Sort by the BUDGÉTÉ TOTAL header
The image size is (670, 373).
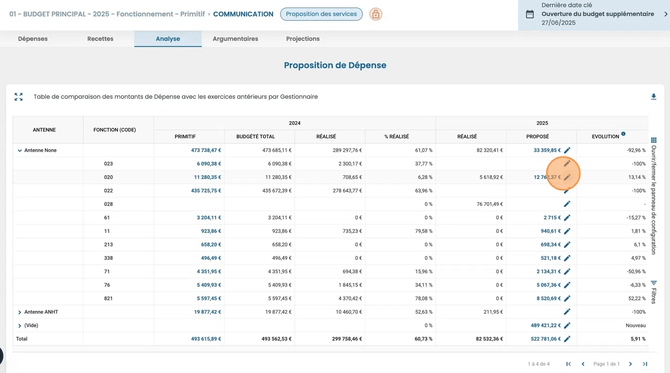tap(256, 137)
